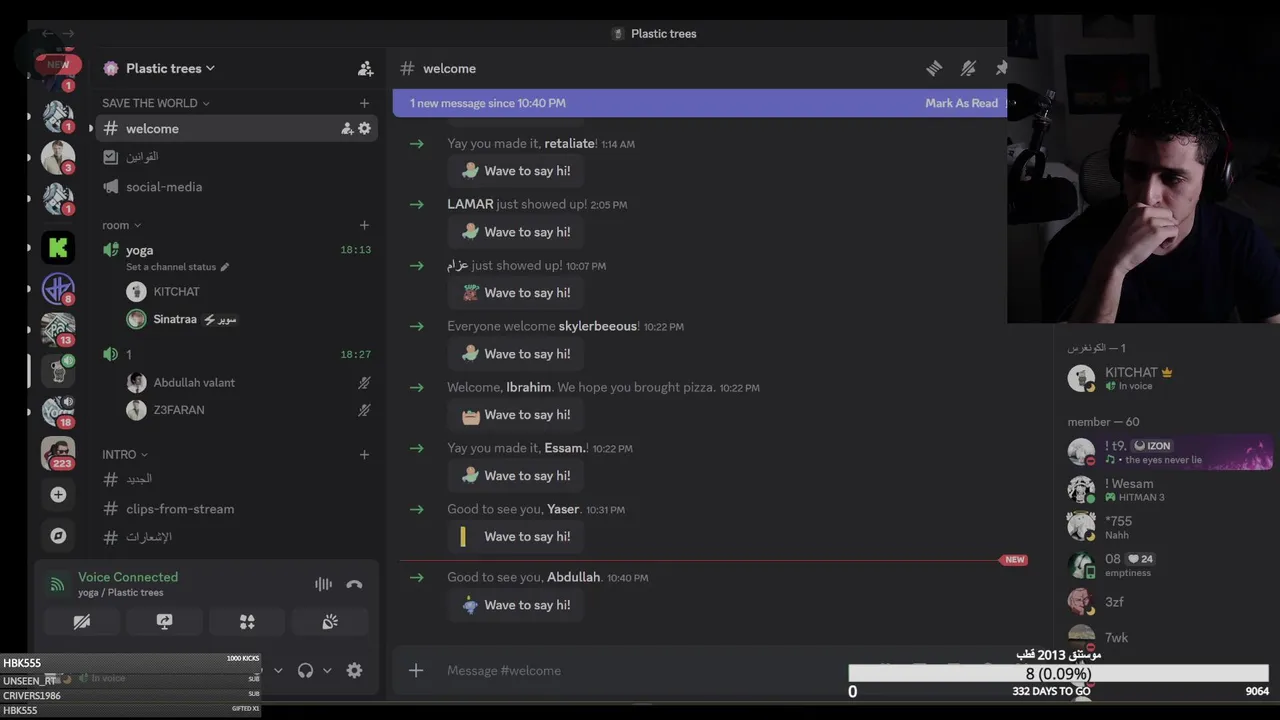Open the green Kick server icon
This screenshot has width=1280, height=720.
pos(58,247)
